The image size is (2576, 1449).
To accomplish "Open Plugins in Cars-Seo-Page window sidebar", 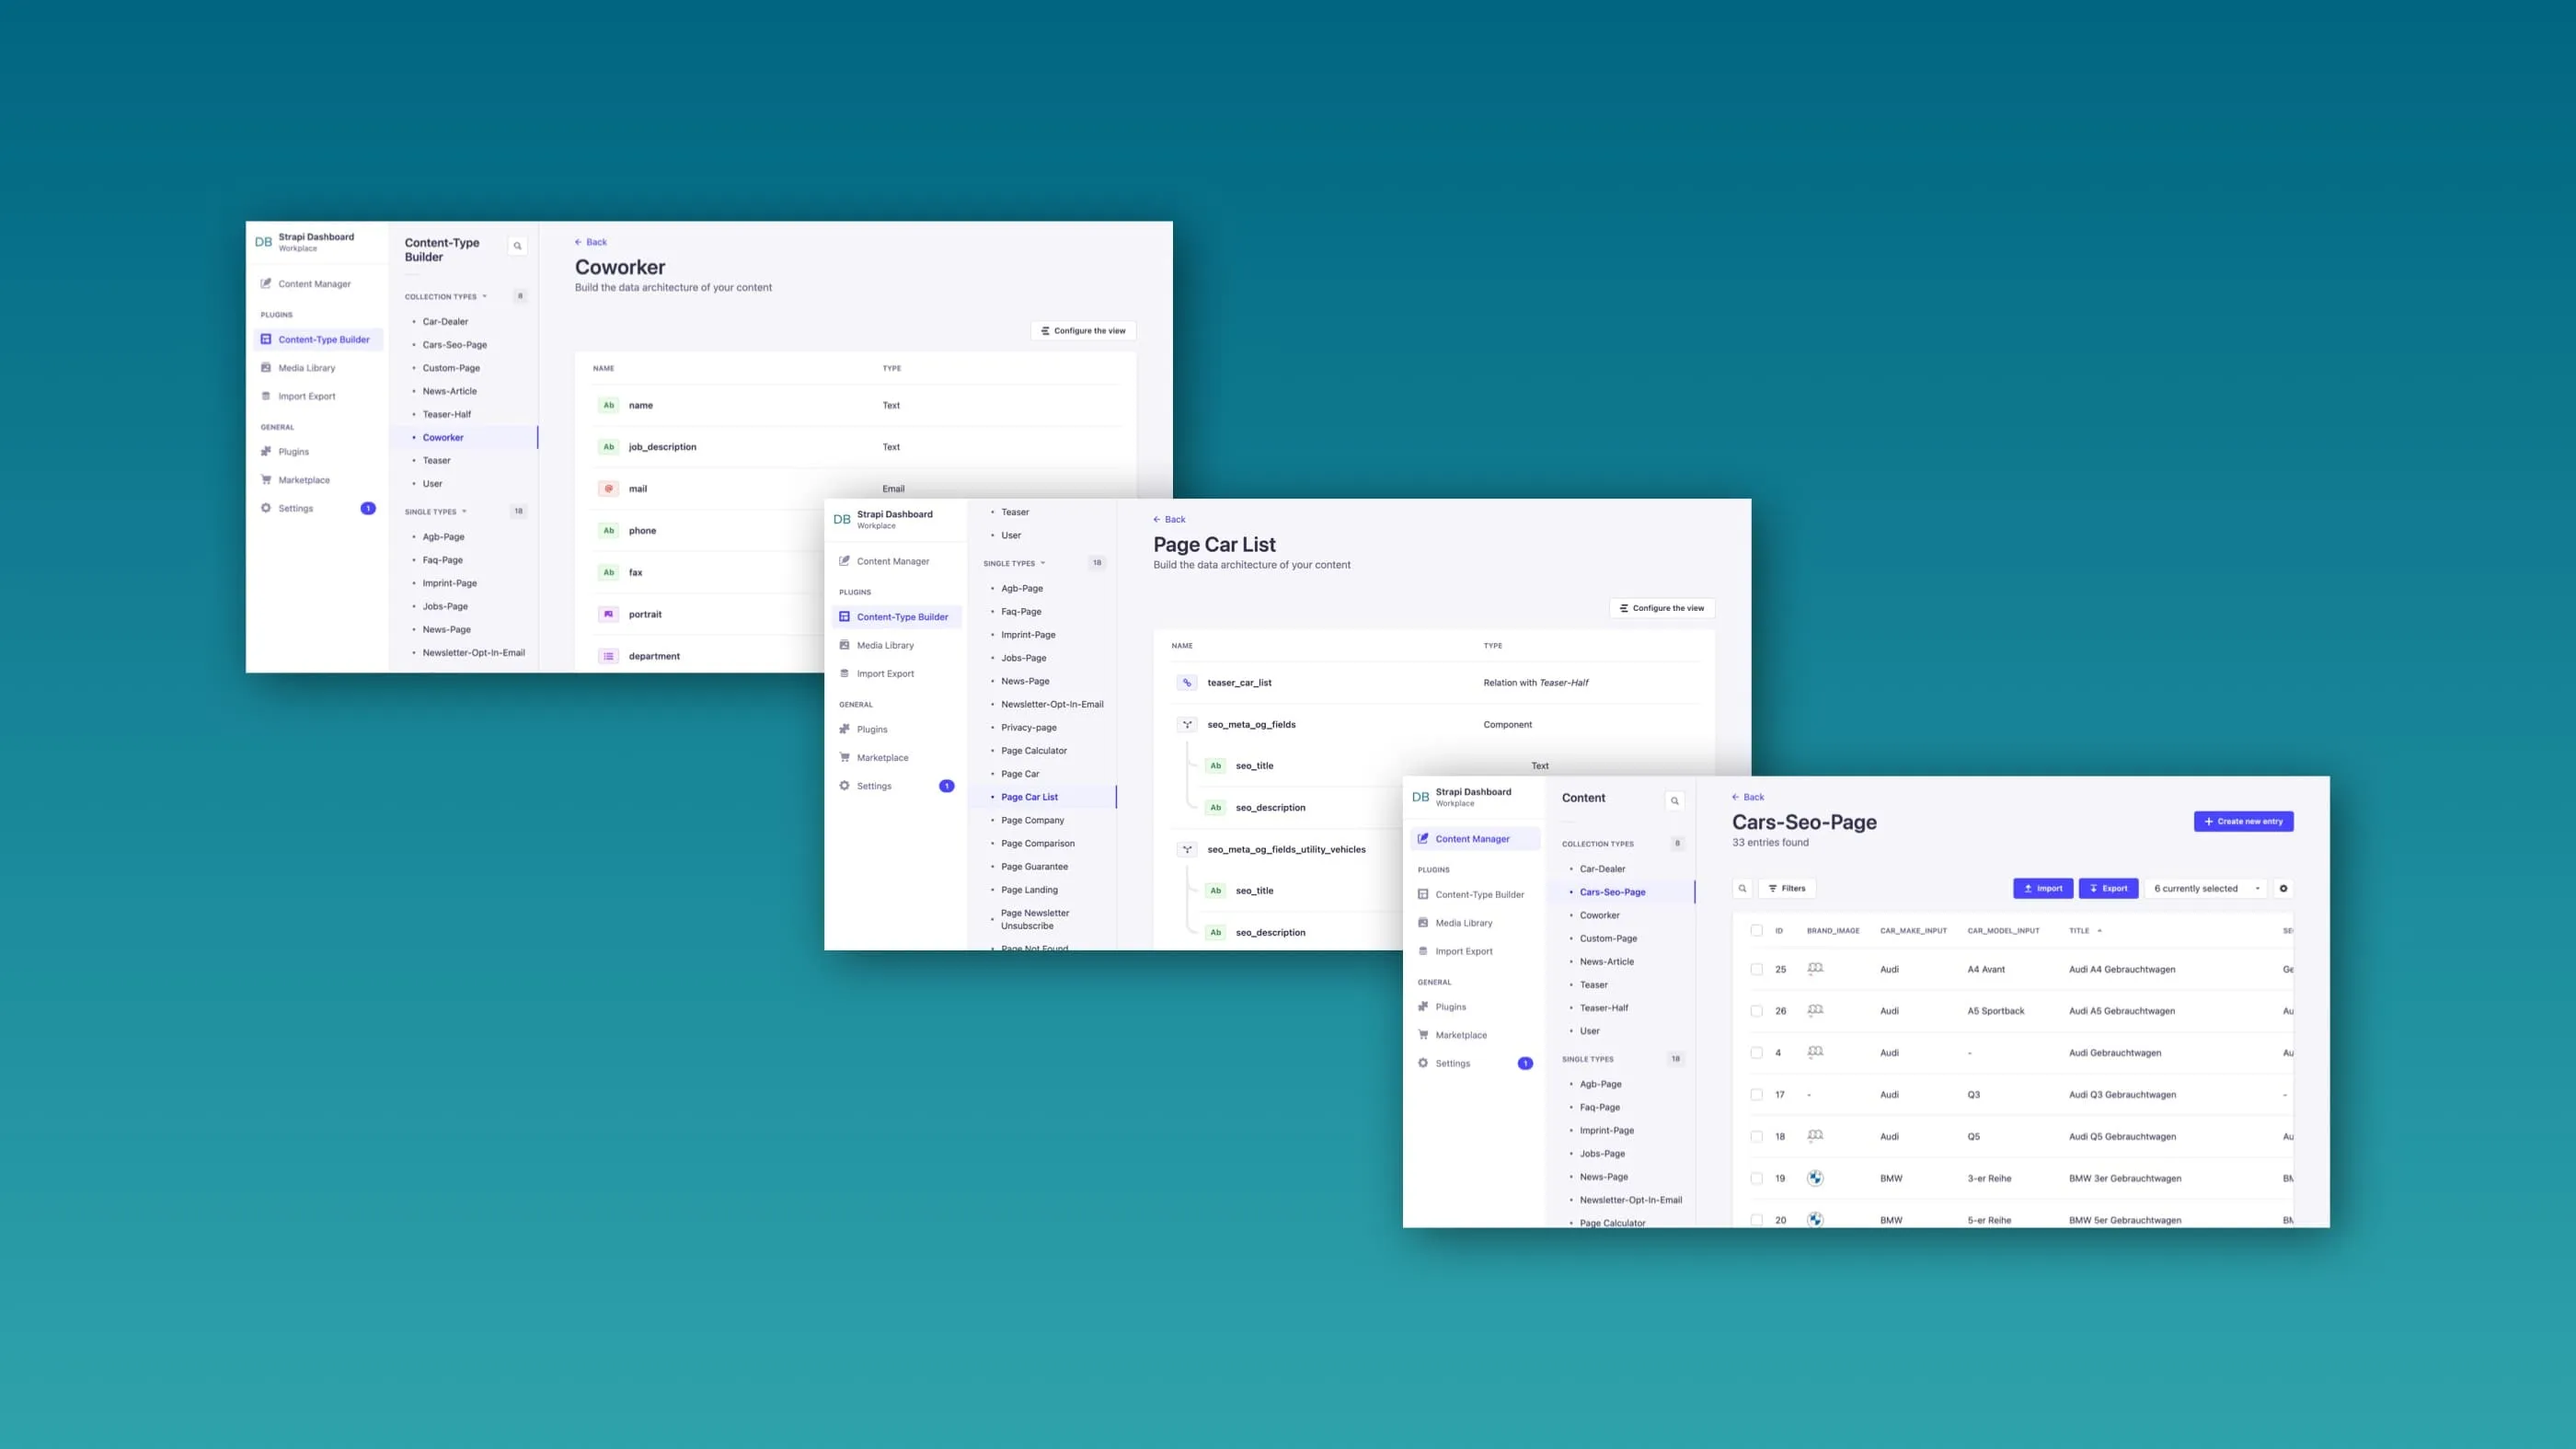I will pos(1451,1007).
